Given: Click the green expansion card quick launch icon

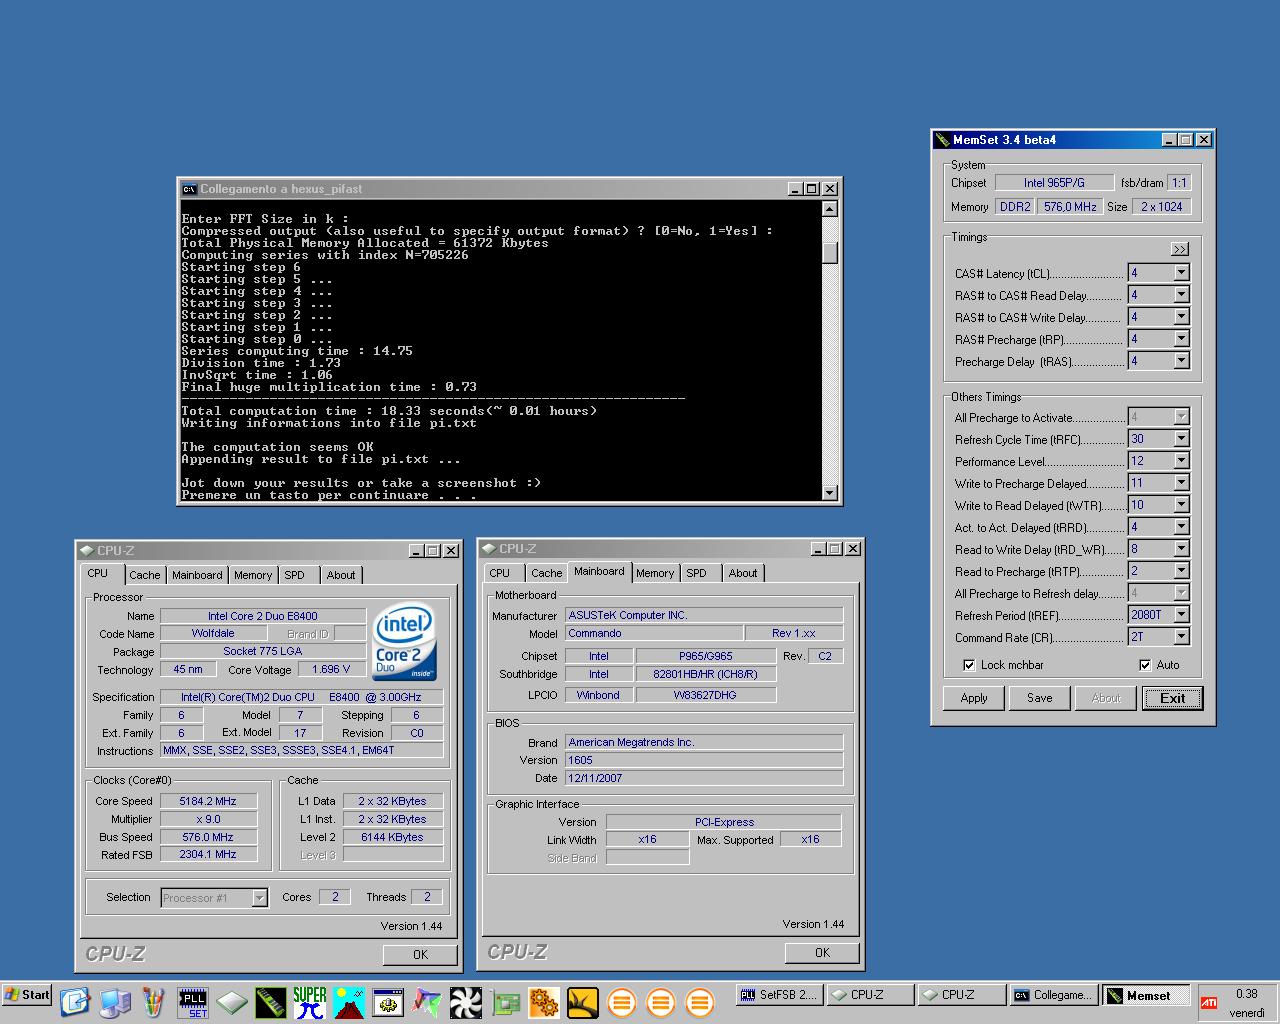Looking at the screenshot, I should (505, 1002).
